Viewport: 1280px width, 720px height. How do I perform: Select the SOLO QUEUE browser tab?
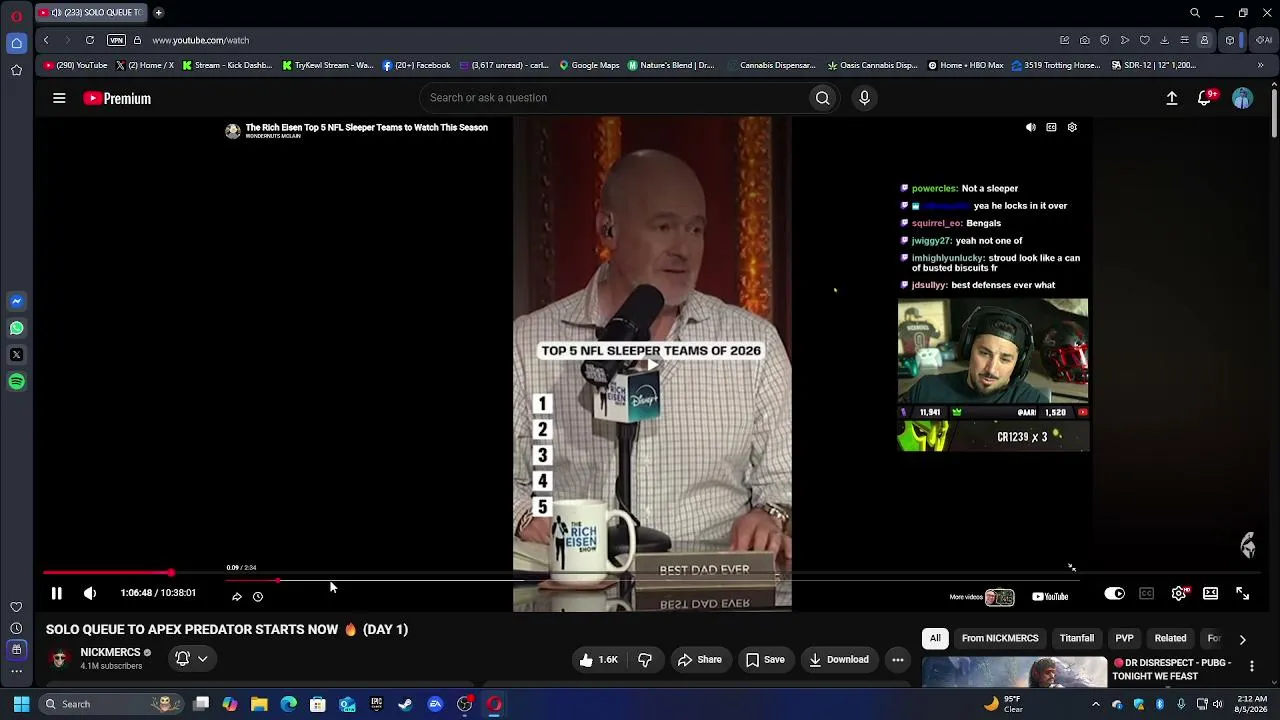pyautogui.click(x=91, y=13)
